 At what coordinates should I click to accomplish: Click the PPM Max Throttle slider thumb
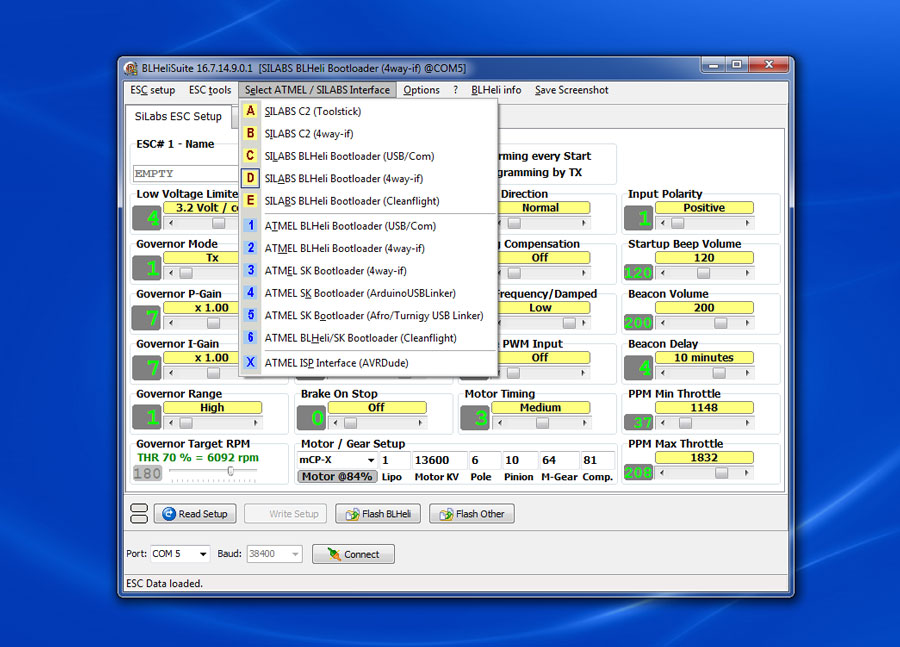pyautogui.click(x=721, y=473)
